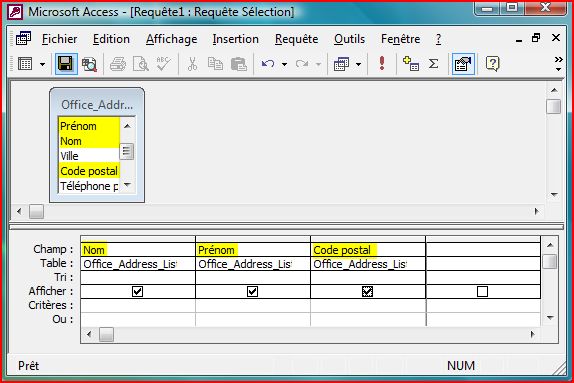Click the Properties icon in the toolbar
Viewport: 574px width, 383px height.
tap(463, 64)
